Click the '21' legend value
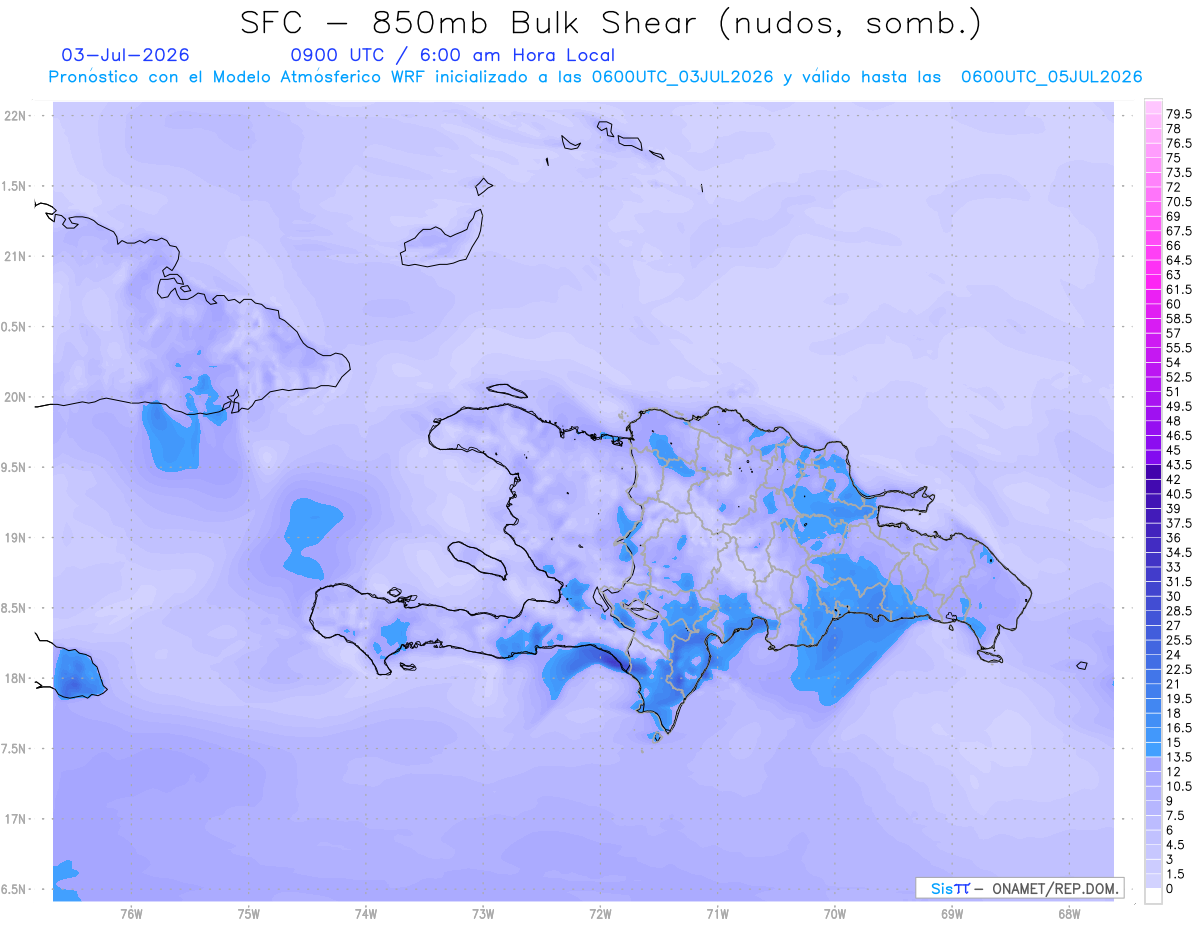This screenshot has height=927, width=1200. [1174, 684]
